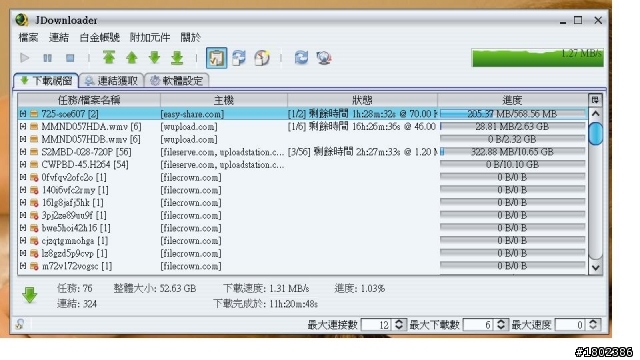Move selected item up one position
This screenshot has width=640, height=360.
[x=132, y=58]
